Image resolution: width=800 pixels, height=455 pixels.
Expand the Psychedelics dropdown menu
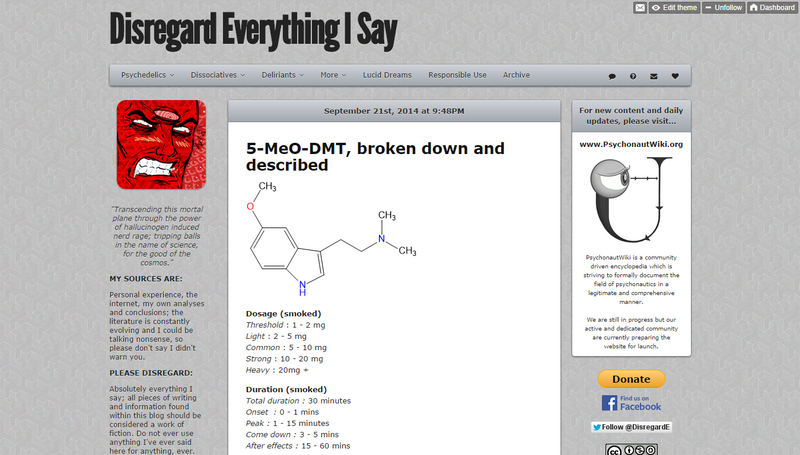coord(147,75)
